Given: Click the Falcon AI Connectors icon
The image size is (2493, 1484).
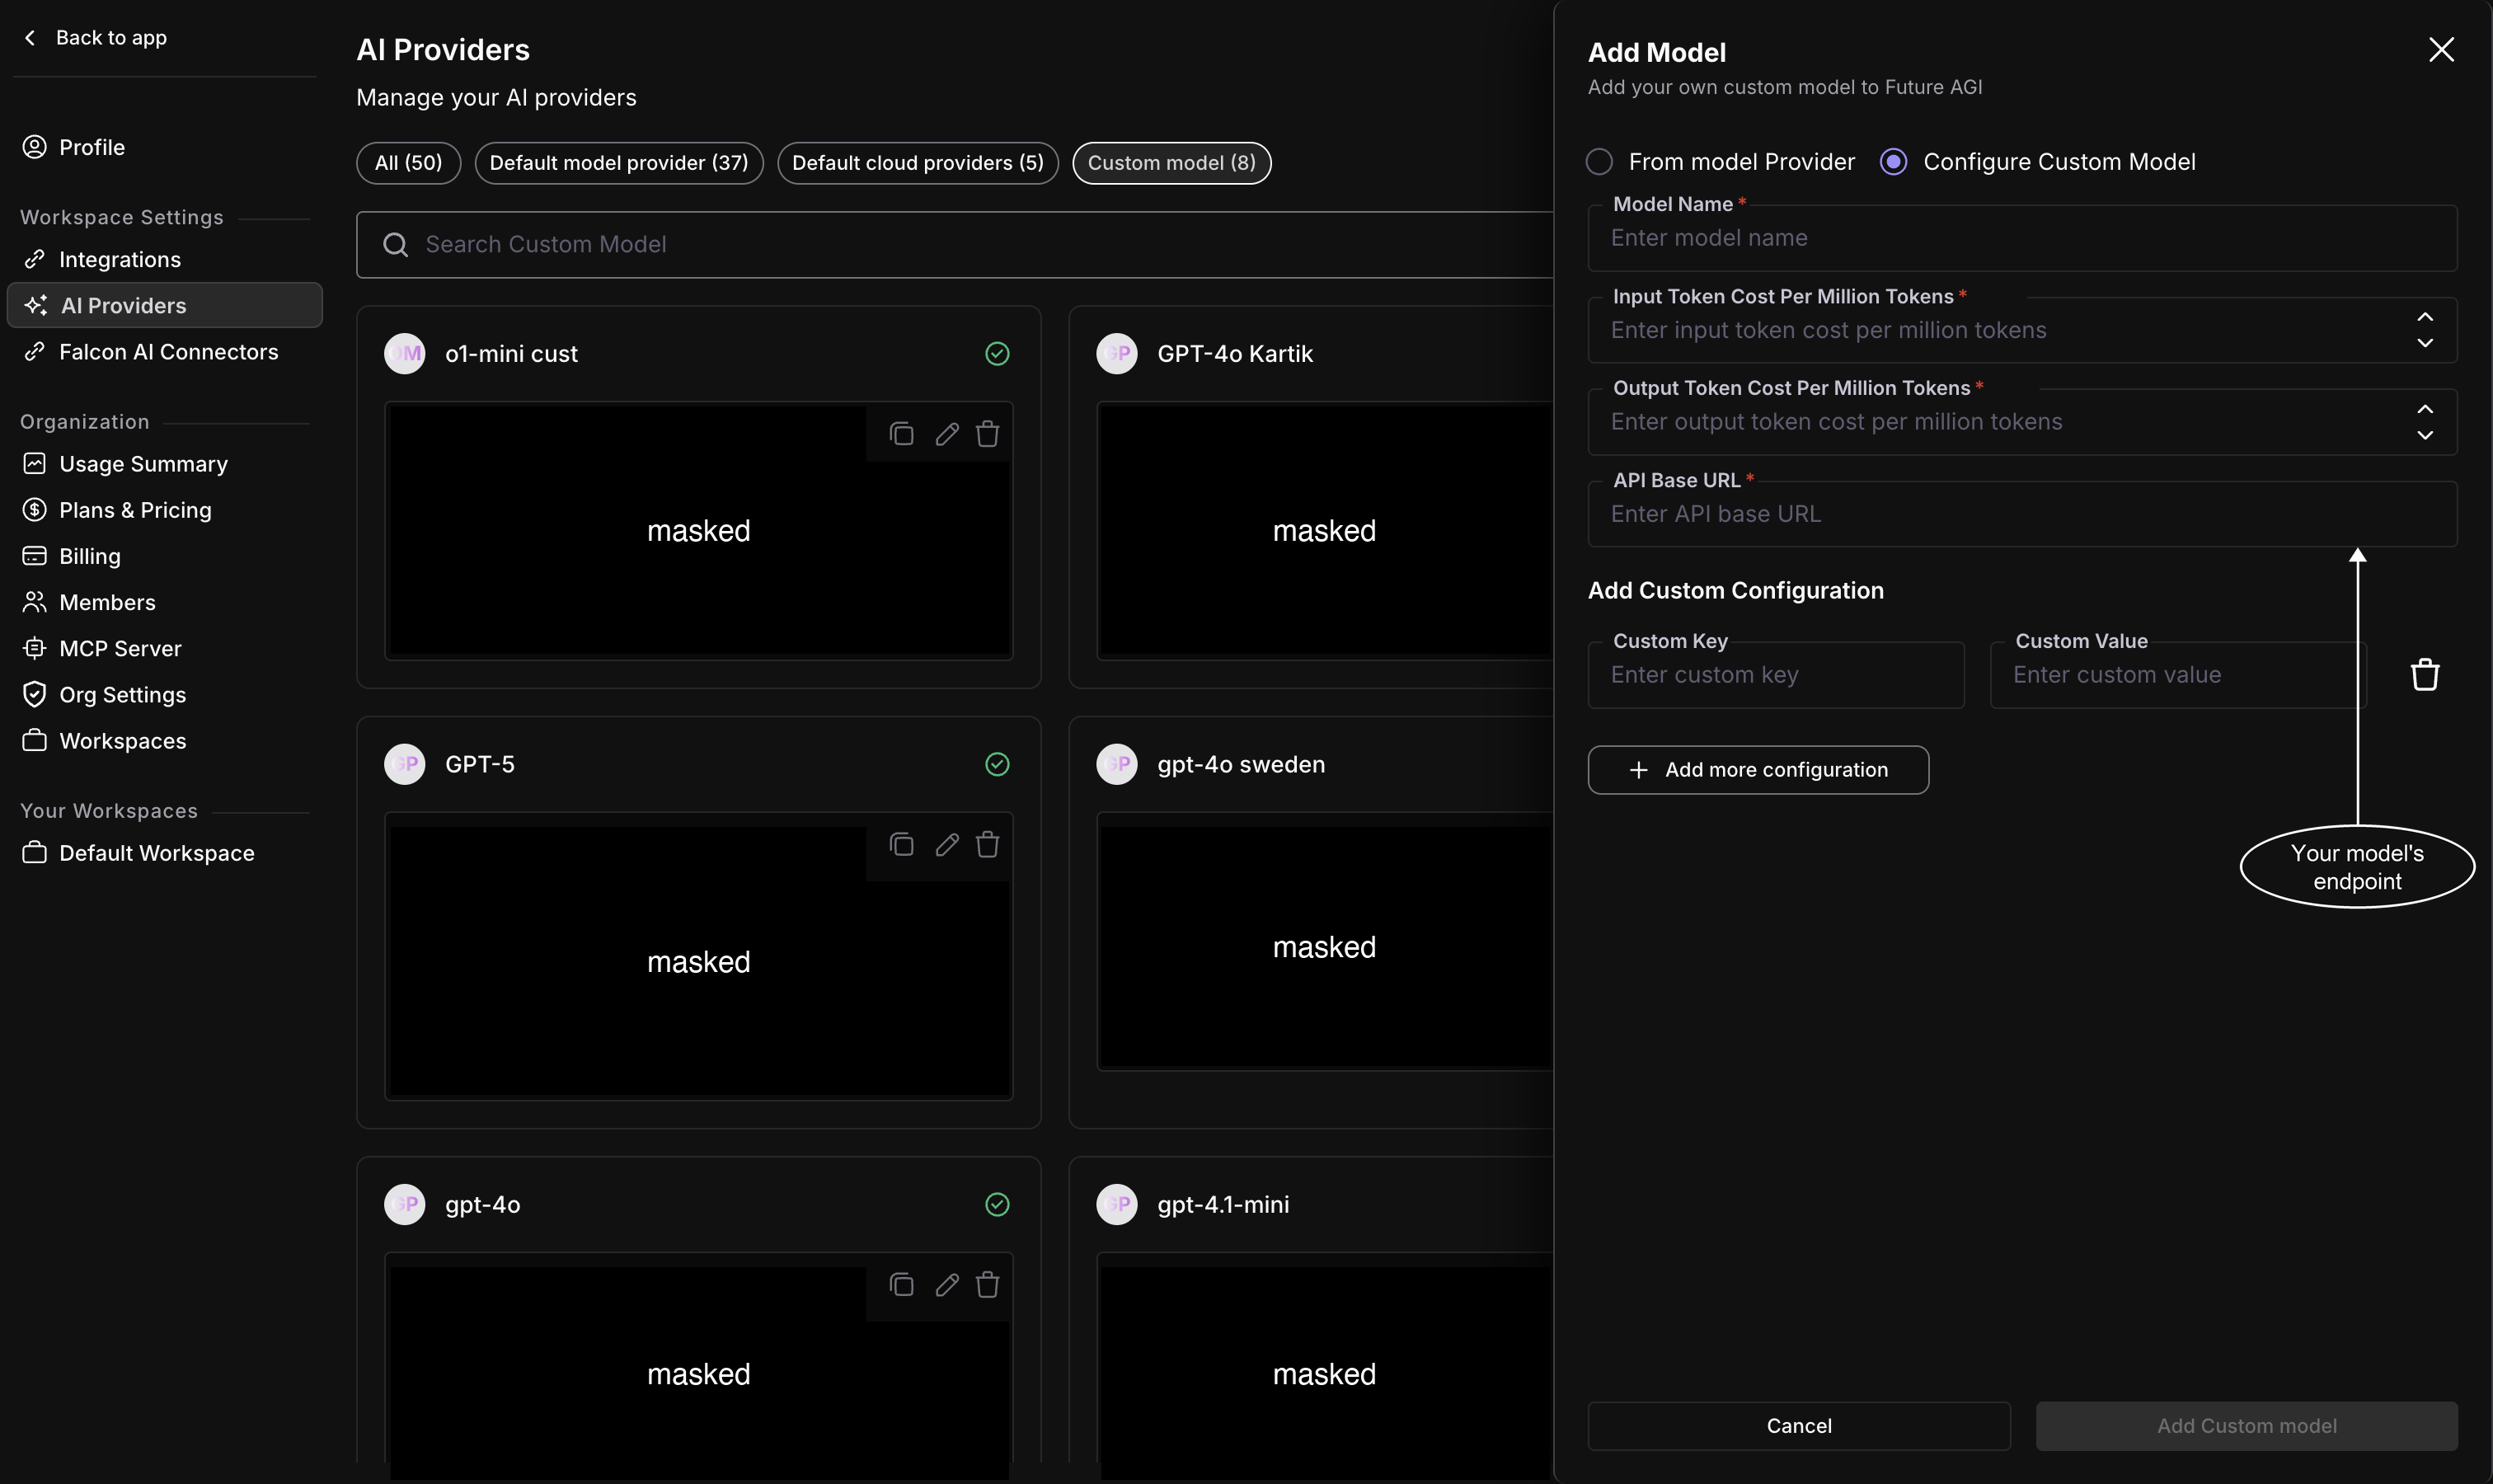Looking at the screenshot, I should click(x=35, y=351).
